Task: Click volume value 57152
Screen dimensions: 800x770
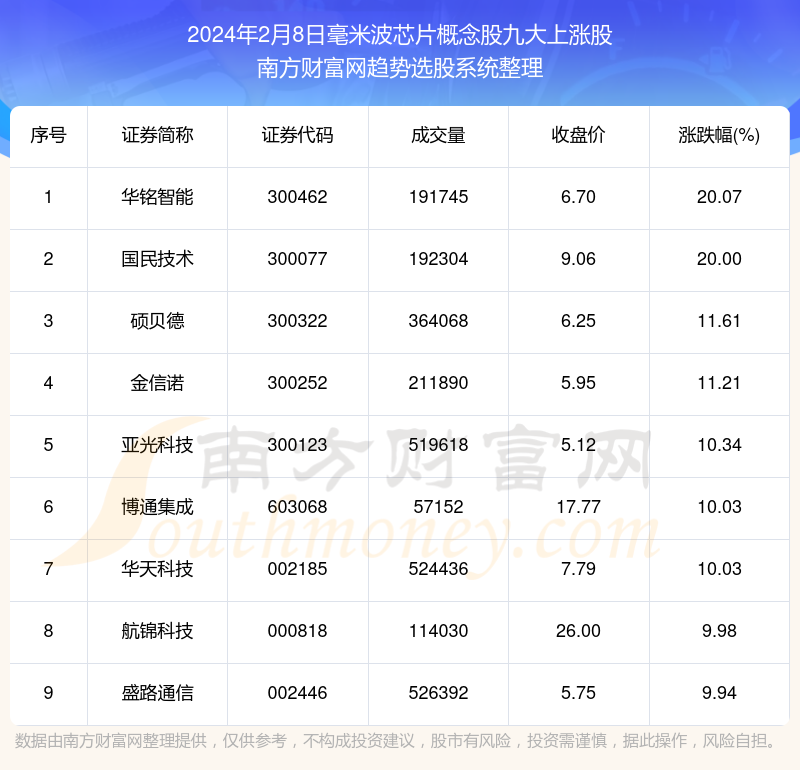Action: [438, 507]
